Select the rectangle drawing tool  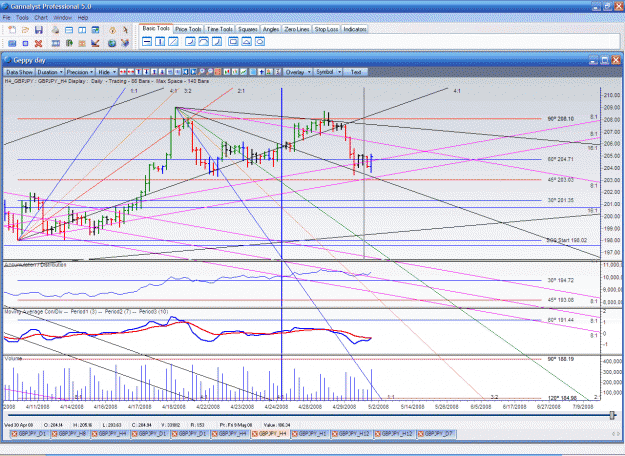233,41
